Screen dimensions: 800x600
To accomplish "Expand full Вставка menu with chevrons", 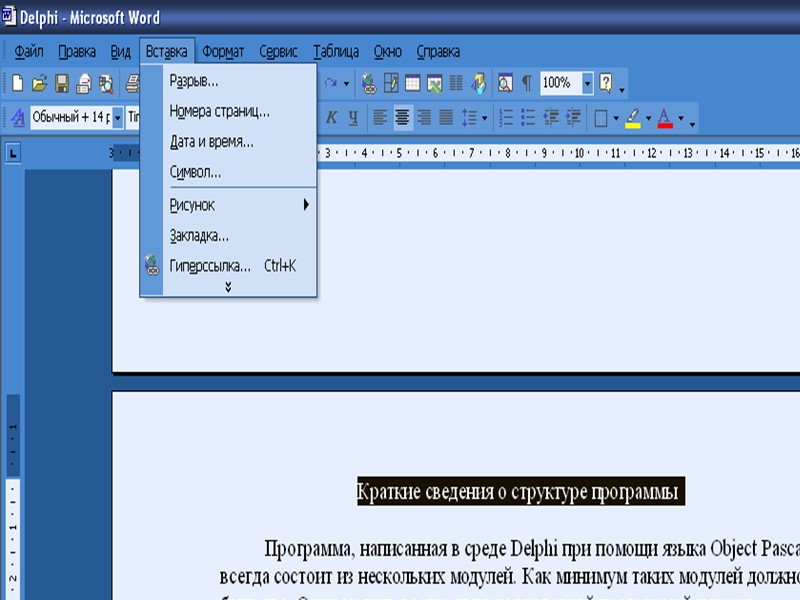I will pyautogui.click(x=228, y=287).
